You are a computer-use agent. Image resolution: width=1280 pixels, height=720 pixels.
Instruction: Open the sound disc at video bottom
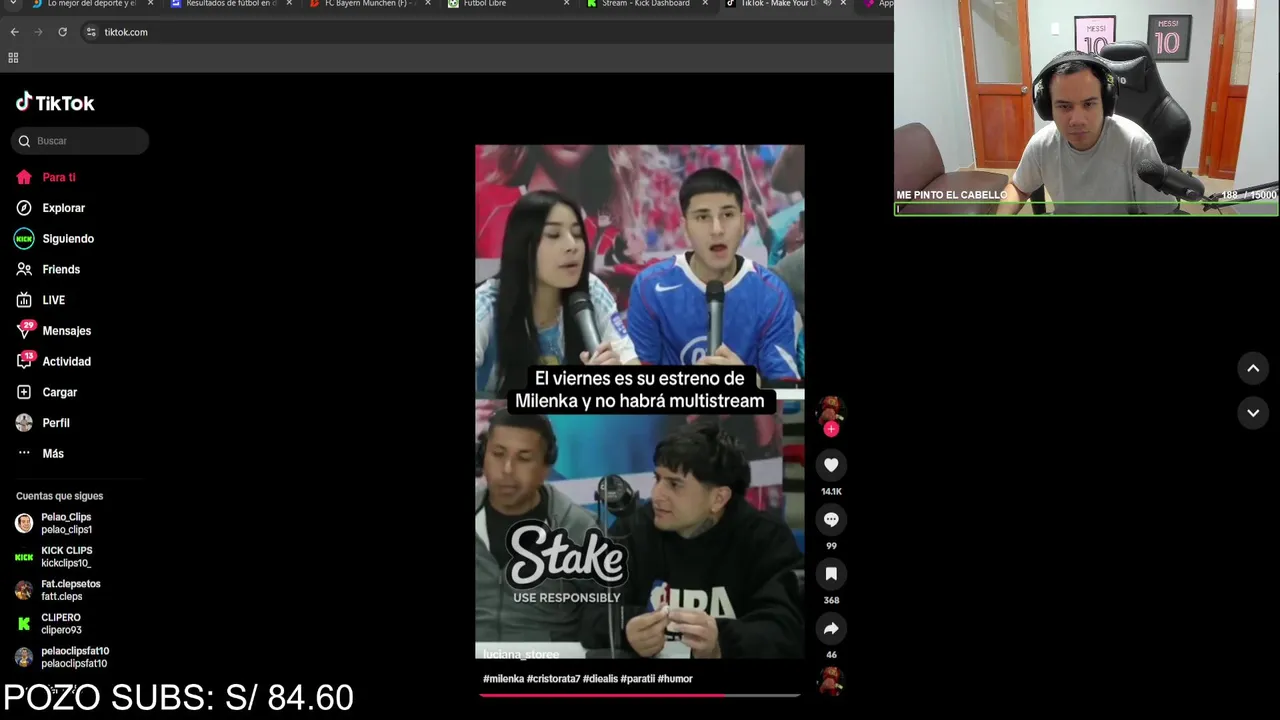(831, 683)
